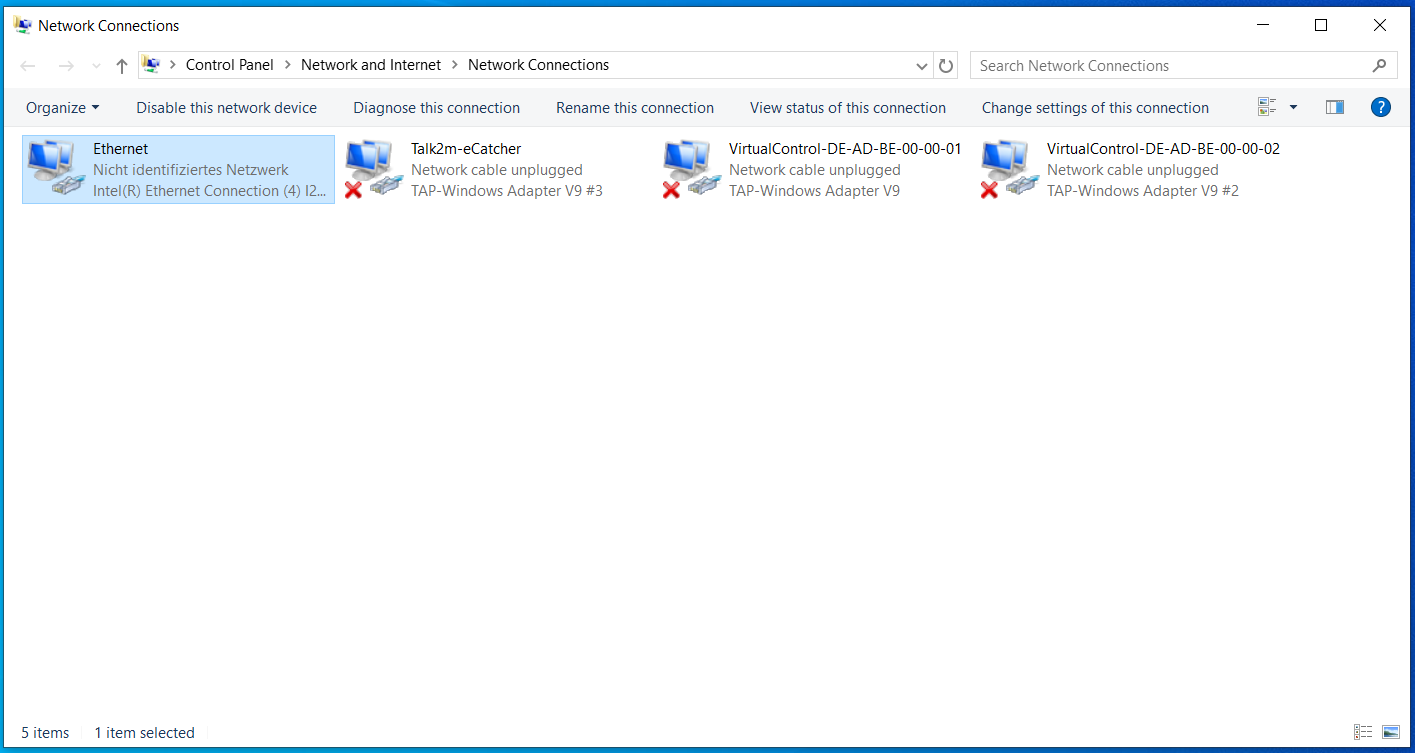The height and width of the screenshot is (753, 1415).
Task: Click View status of this connection
Action: (847, 108)
